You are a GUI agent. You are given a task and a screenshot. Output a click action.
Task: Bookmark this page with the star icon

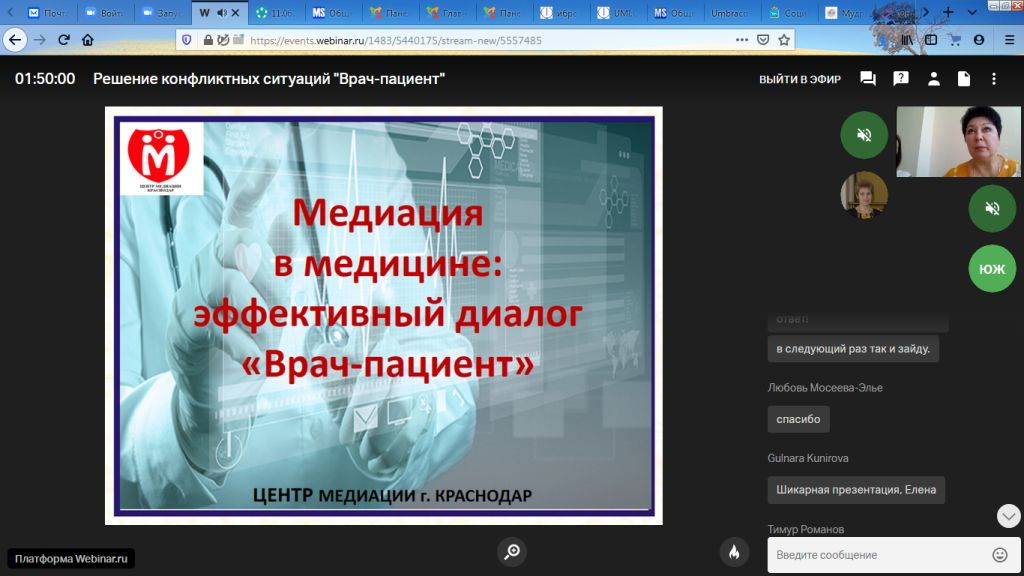tap(785, 40)
